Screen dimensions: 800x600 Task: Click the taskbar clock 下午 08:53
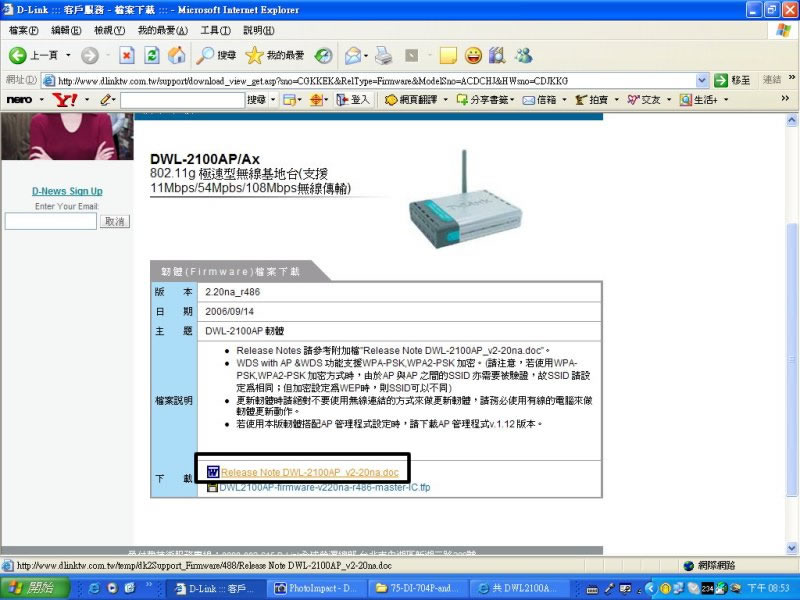click(769, 588)
